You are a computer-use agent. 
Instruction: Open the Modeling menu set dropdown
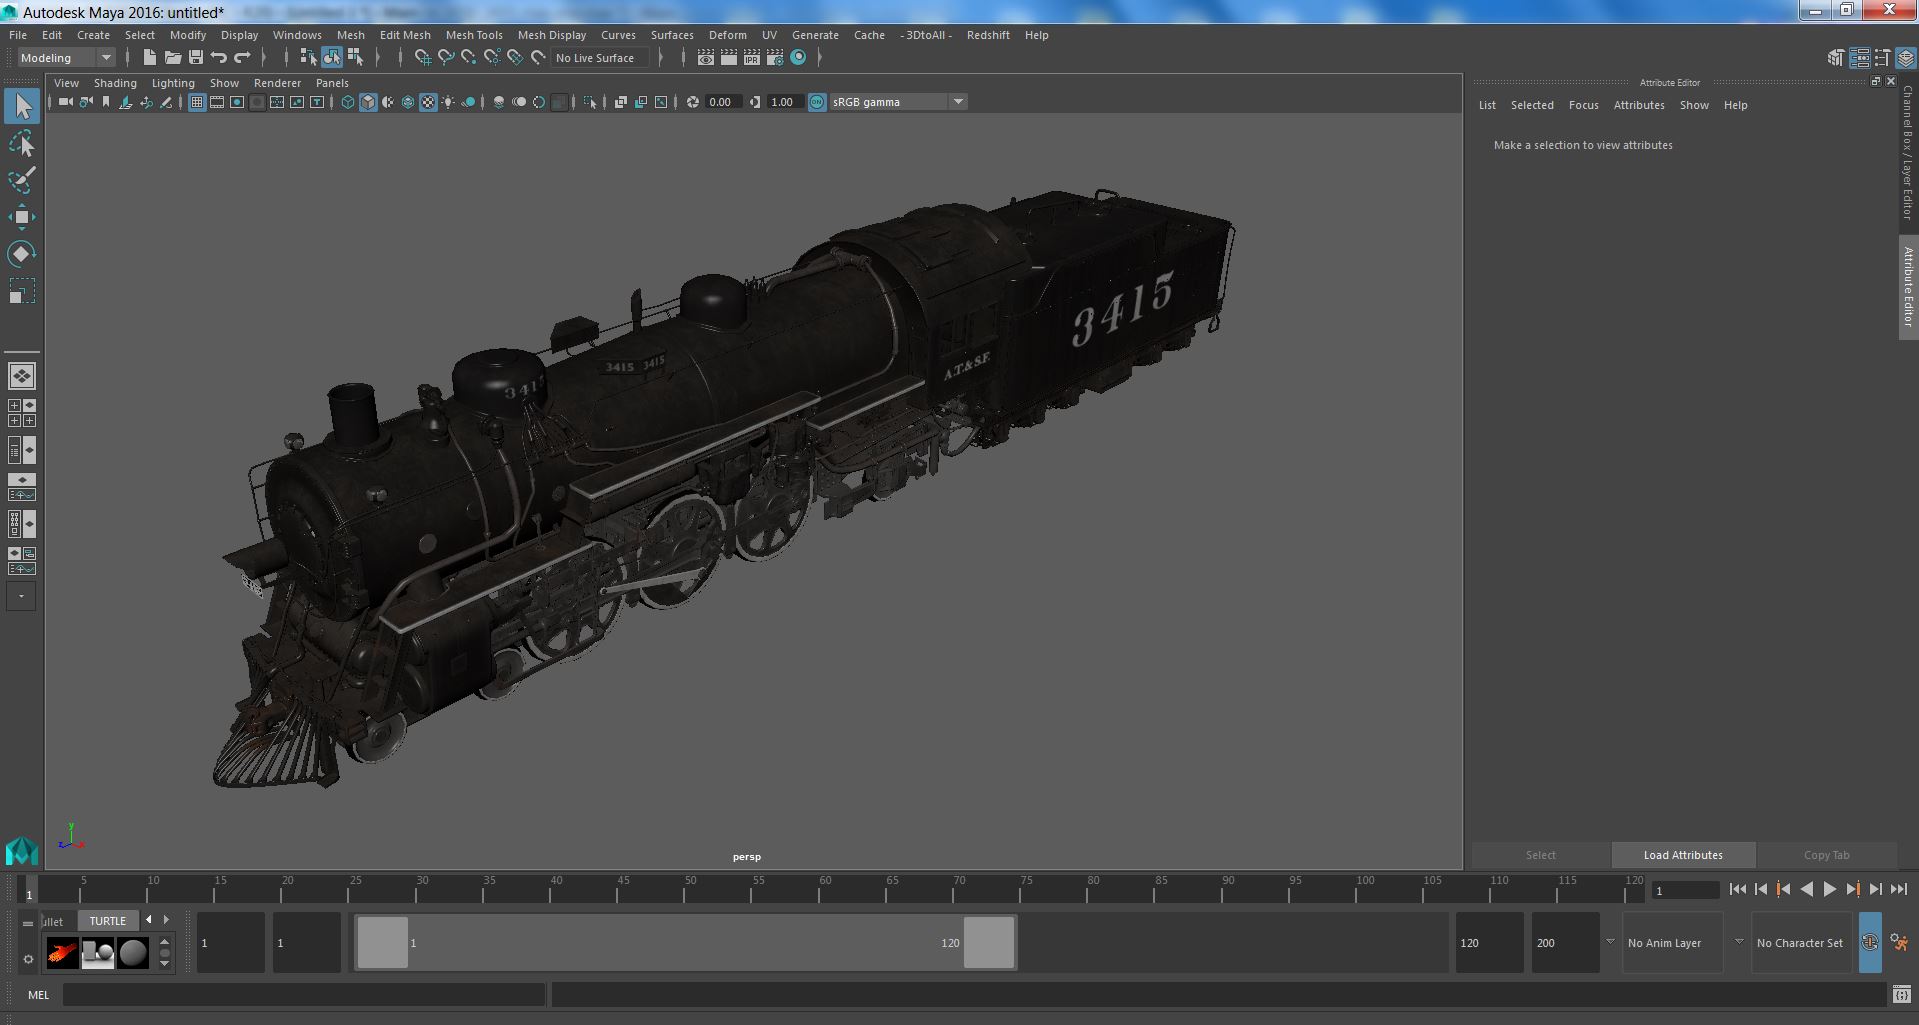click(67, 58)
